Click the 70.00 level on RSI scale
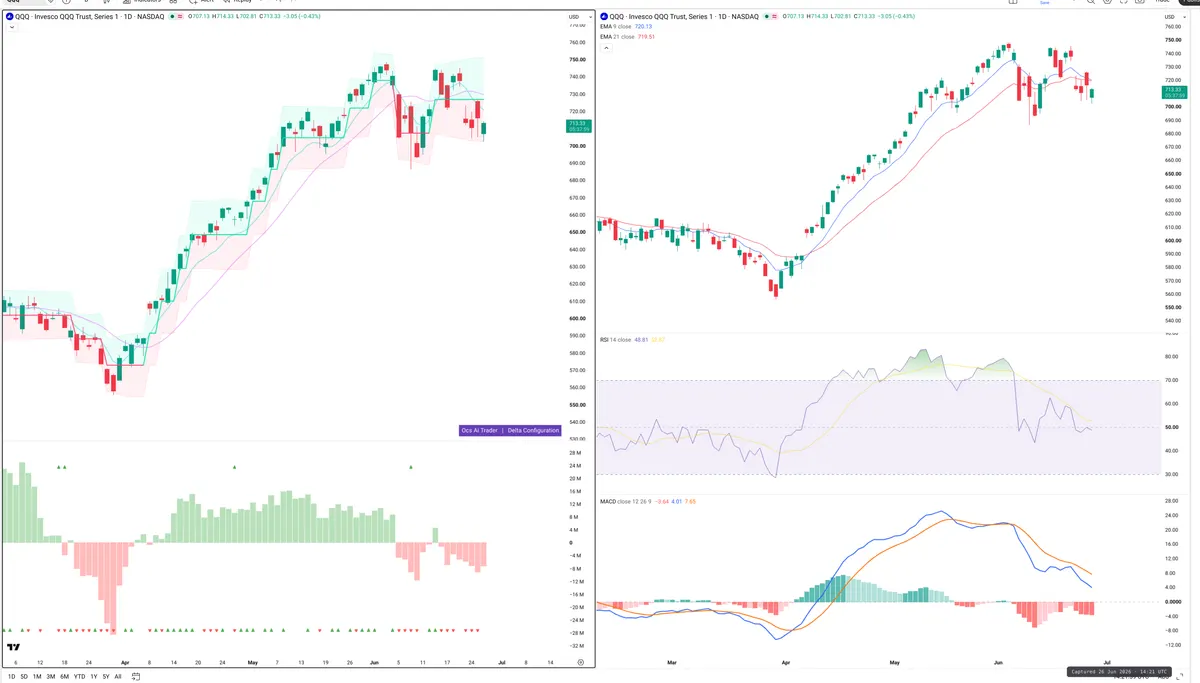The height and width of the screenshot is (683, 1200). tap(1171, 381)
